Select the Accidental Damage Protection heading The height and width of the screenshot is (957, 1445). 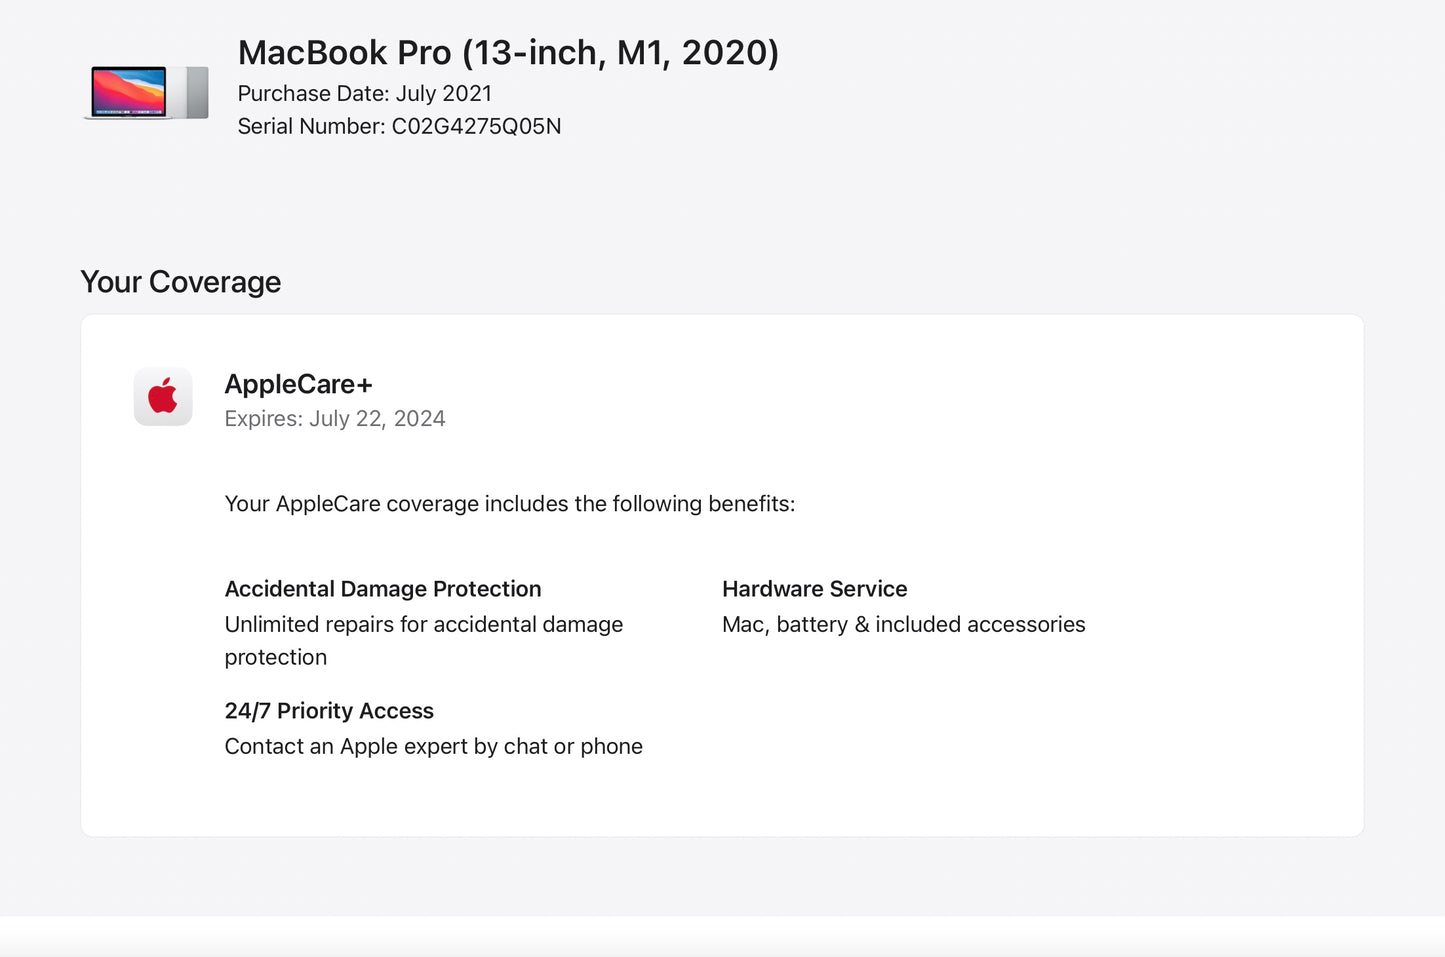[x=382, y=589]
